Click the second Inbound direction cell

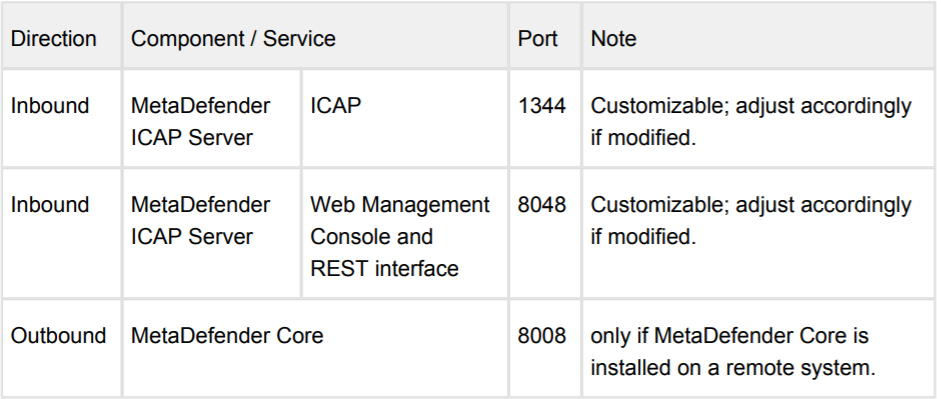point(62,234)
